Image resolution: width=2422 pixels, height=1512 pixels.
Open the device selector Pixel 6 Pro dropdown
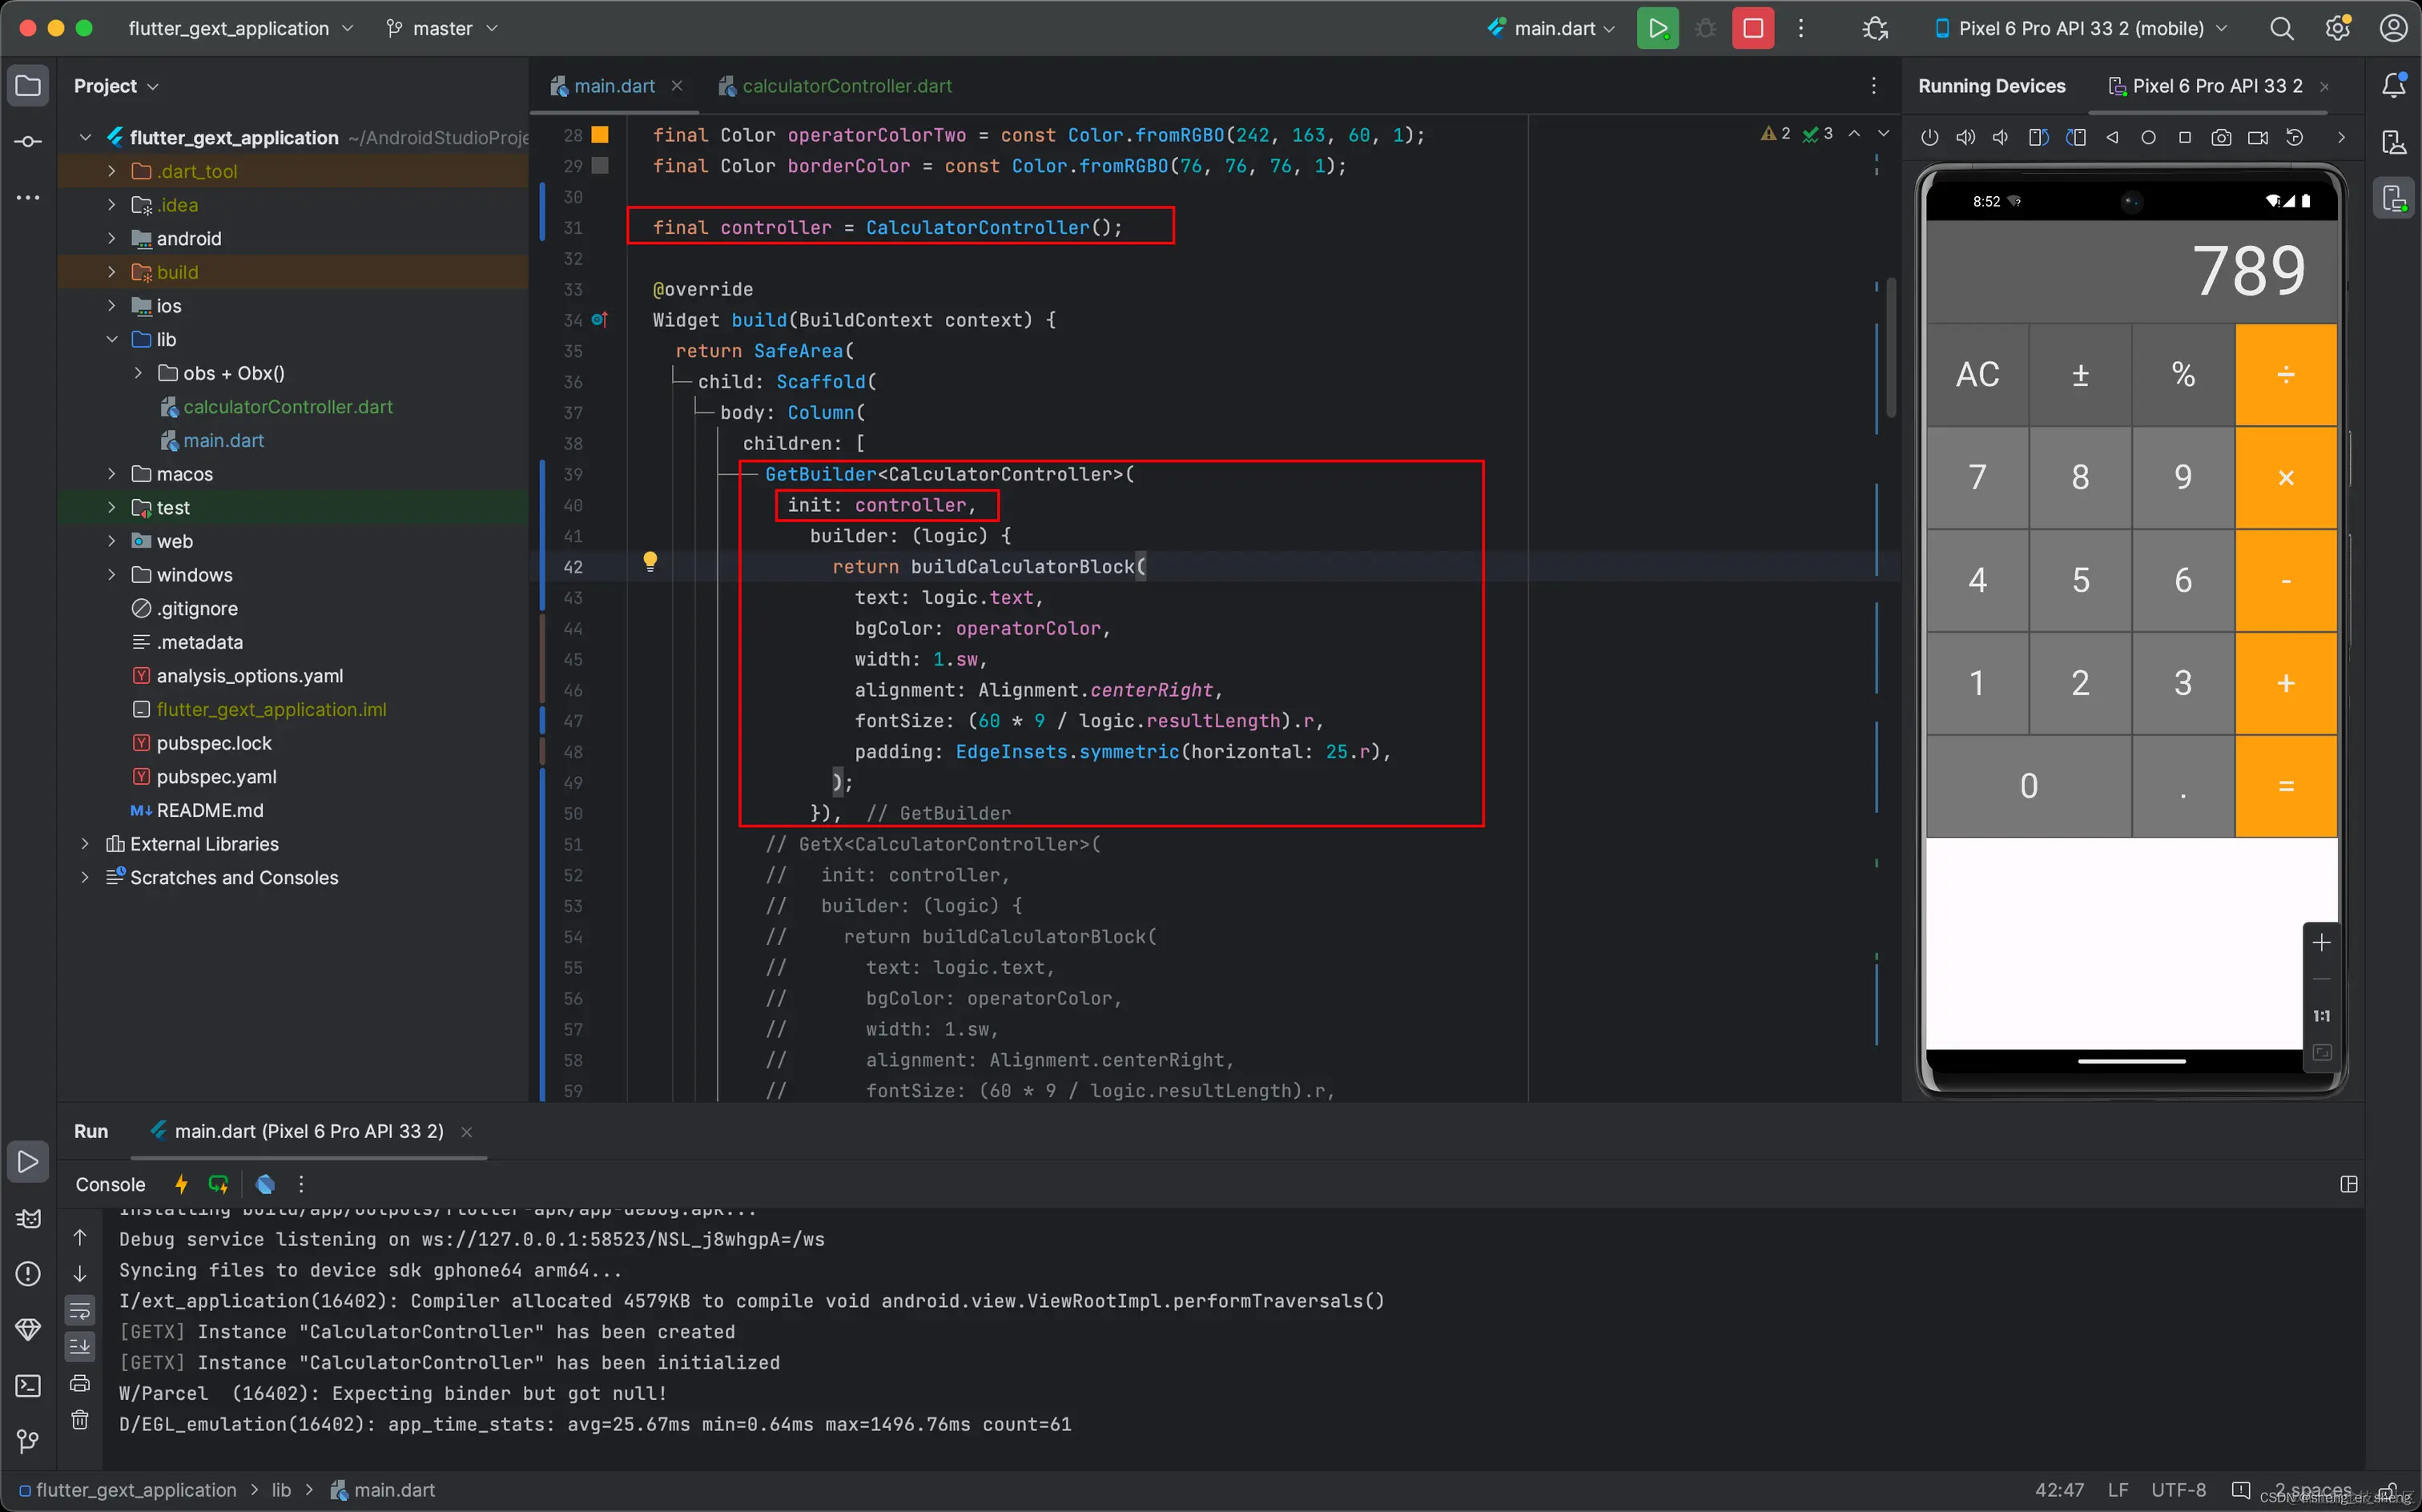(x=2080, y=28)
